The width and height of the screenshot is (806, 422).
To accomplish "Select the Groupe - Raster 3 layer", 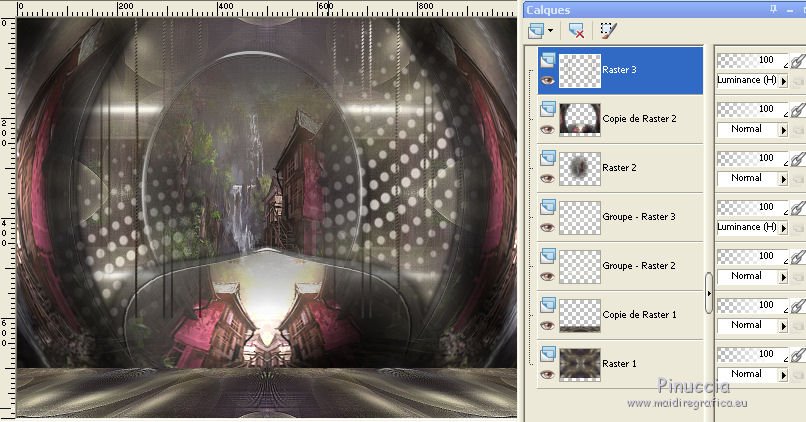I will click(639, 217).
